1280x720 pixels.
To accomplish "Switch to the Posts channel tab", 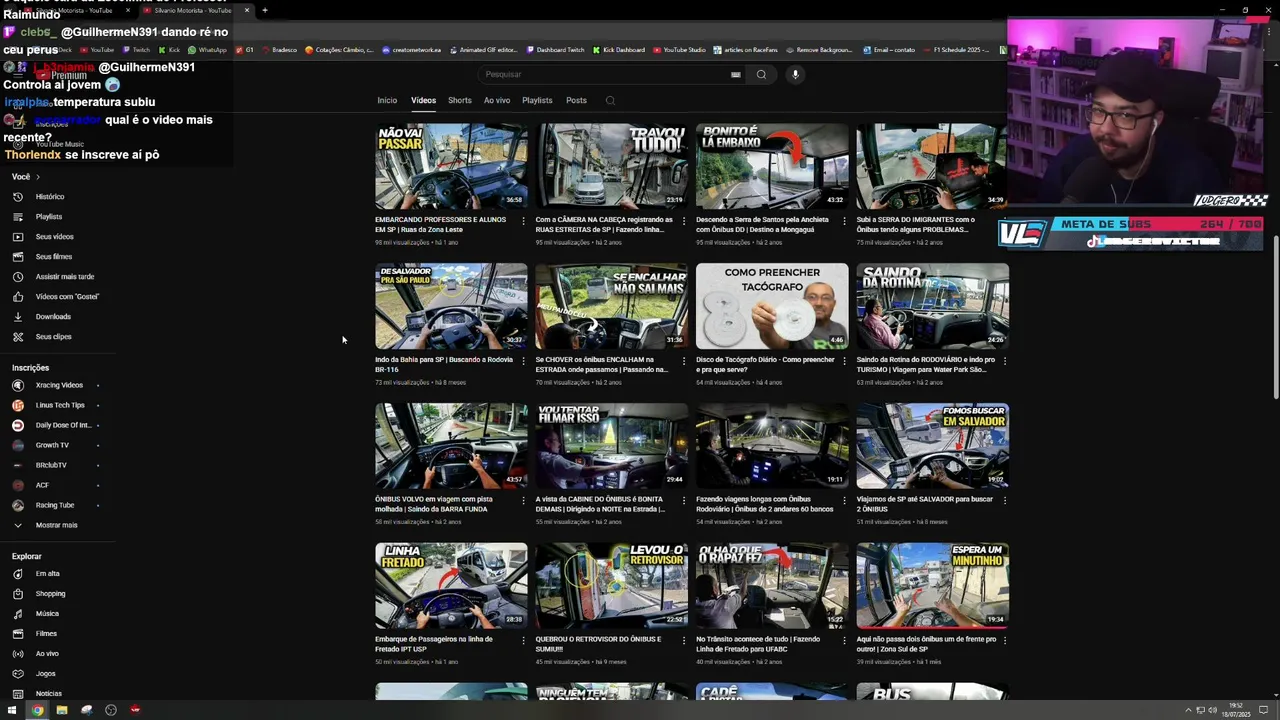I will (x=576, y=100).
